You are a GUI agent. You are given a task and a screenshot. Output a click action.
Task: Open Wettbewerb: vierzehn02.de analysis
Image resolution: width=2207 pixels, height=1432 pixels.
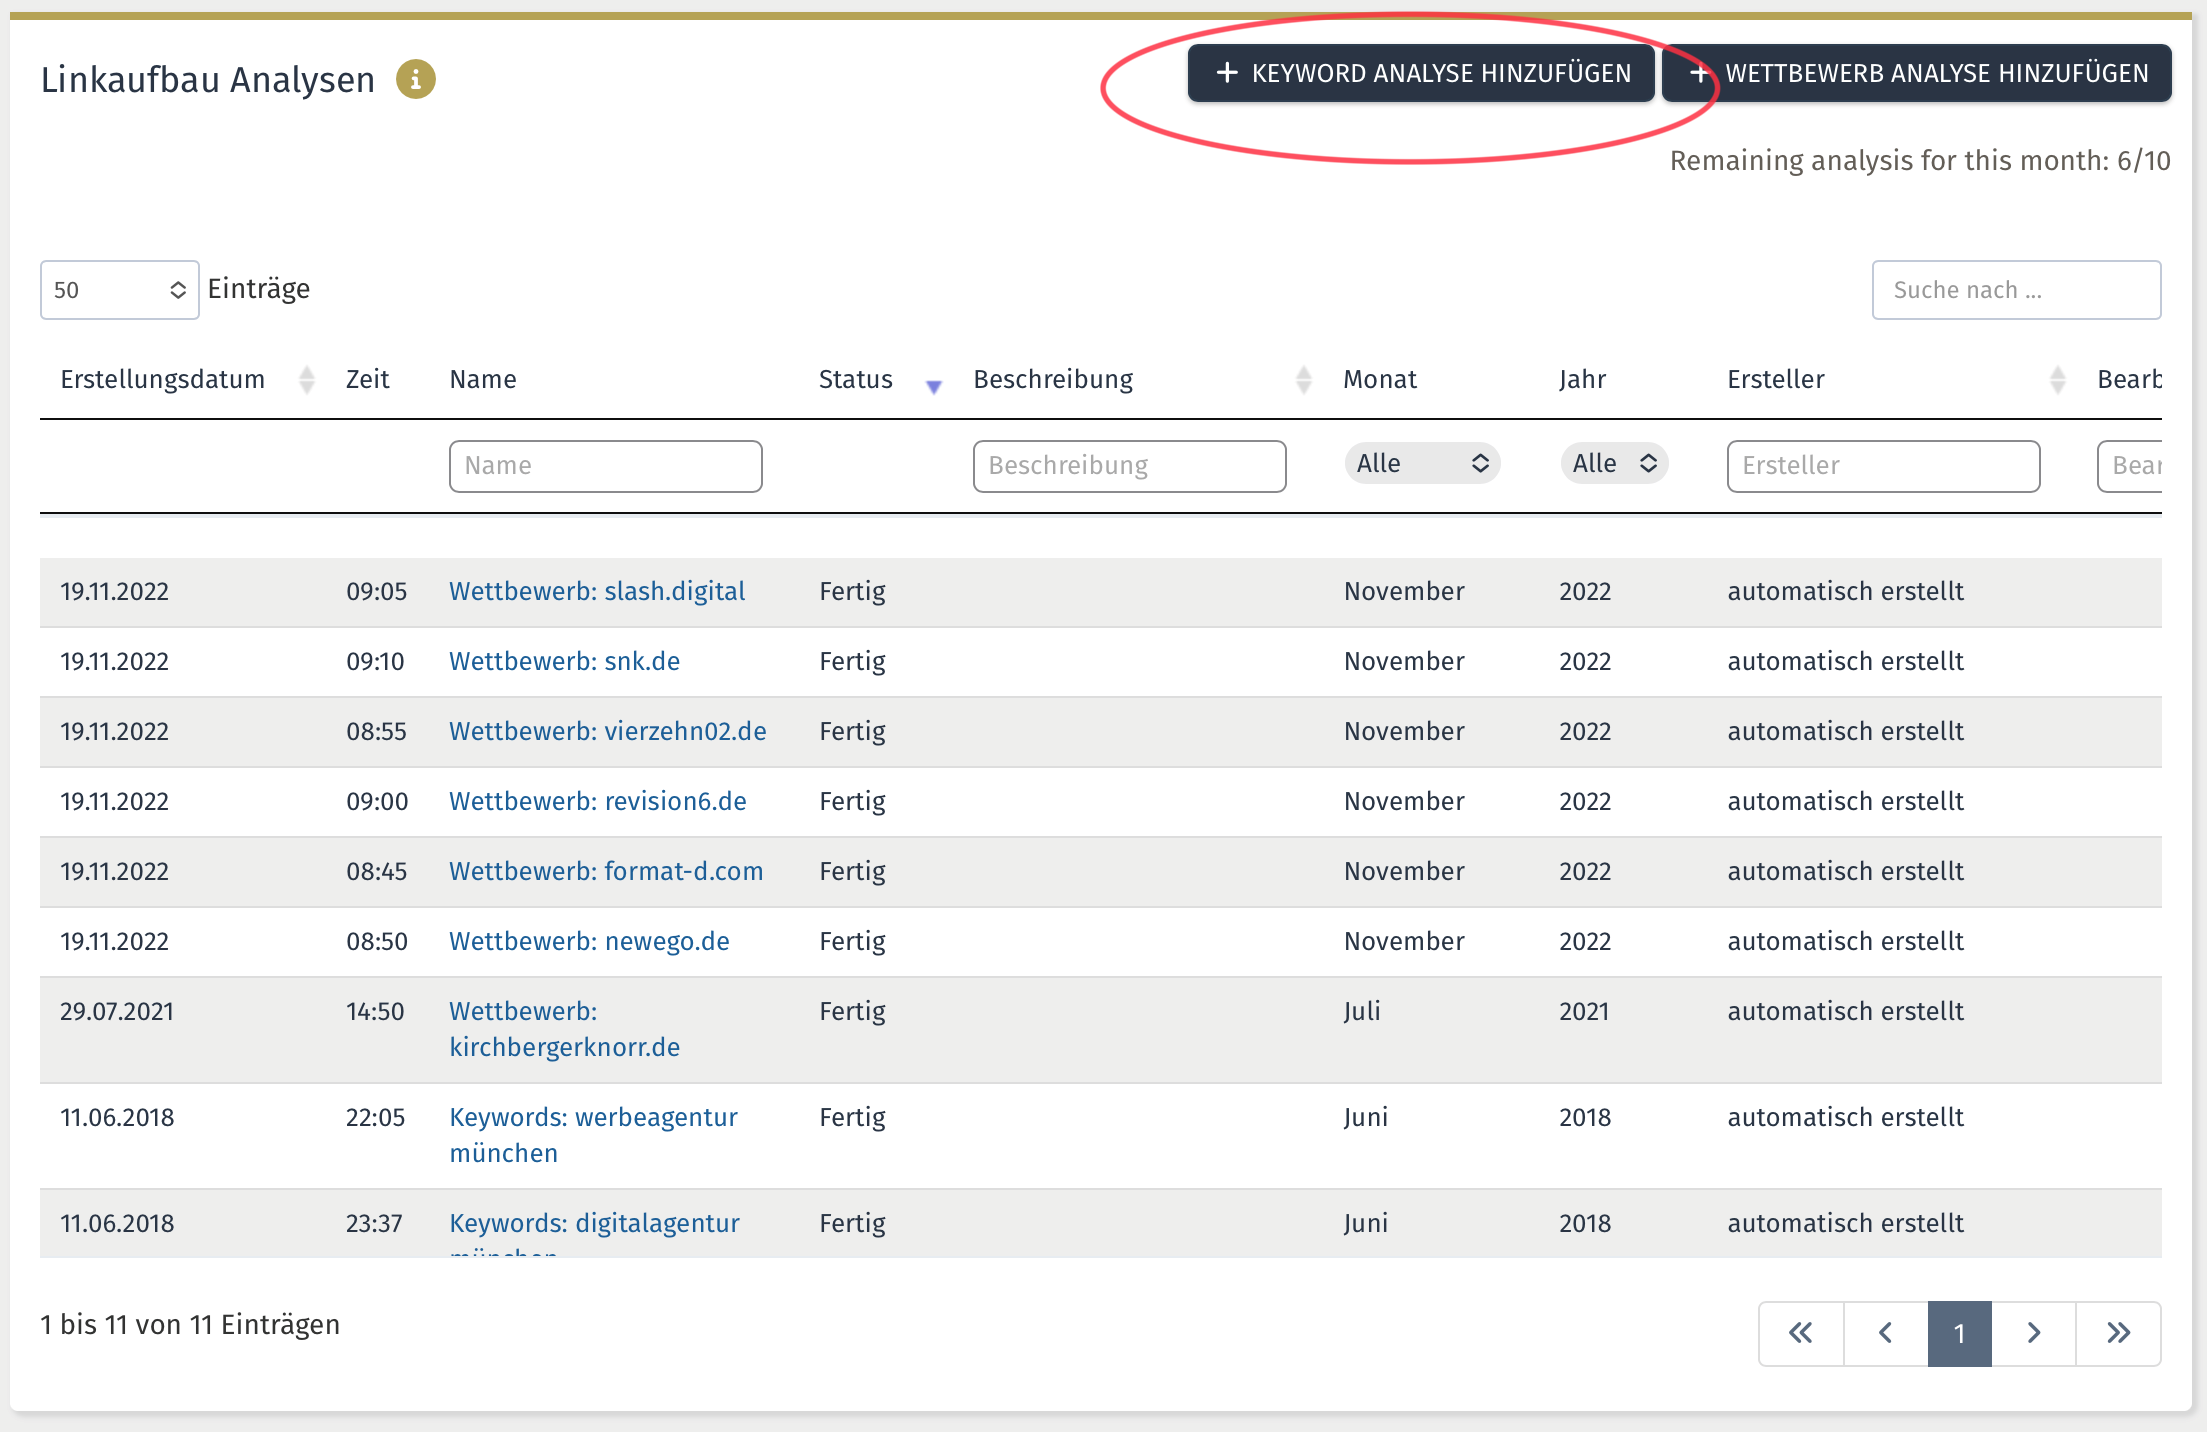point(608,731)
